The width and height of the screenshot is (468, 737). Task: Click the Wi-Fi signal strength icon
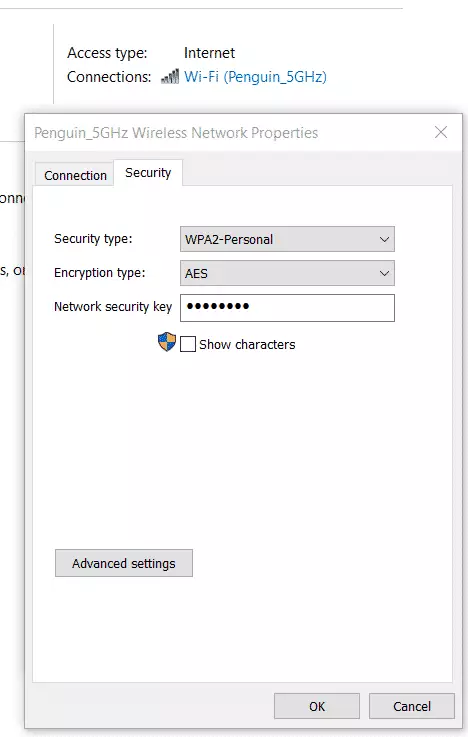(170, 77)
